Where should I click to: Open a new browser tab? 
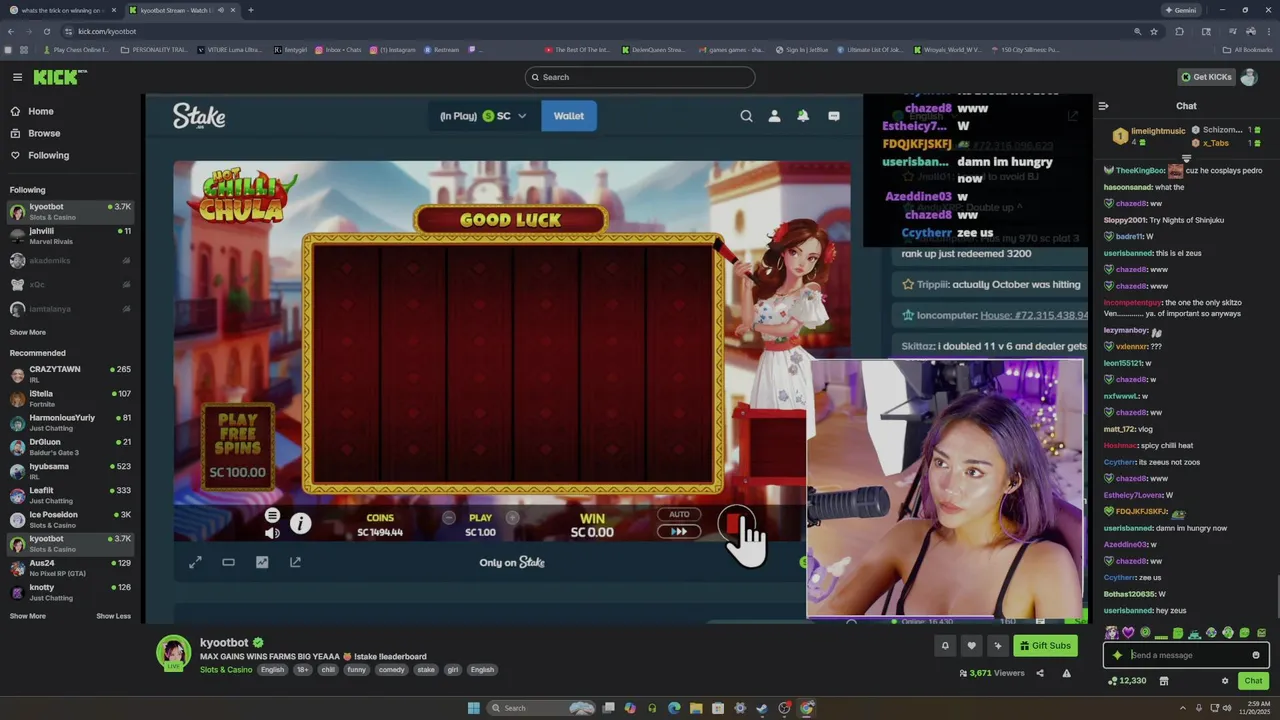coord(250,10)
